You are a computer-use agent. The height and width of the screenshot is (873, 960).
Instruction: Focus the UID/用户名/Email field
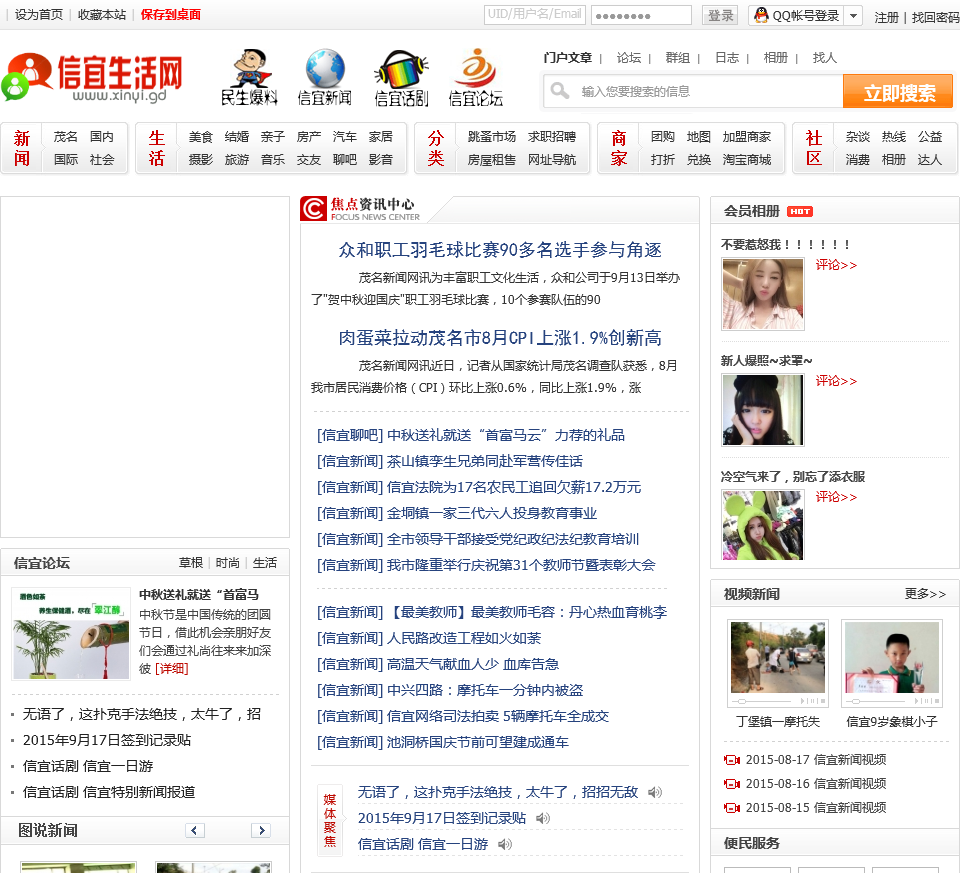(x=534, y=15)
